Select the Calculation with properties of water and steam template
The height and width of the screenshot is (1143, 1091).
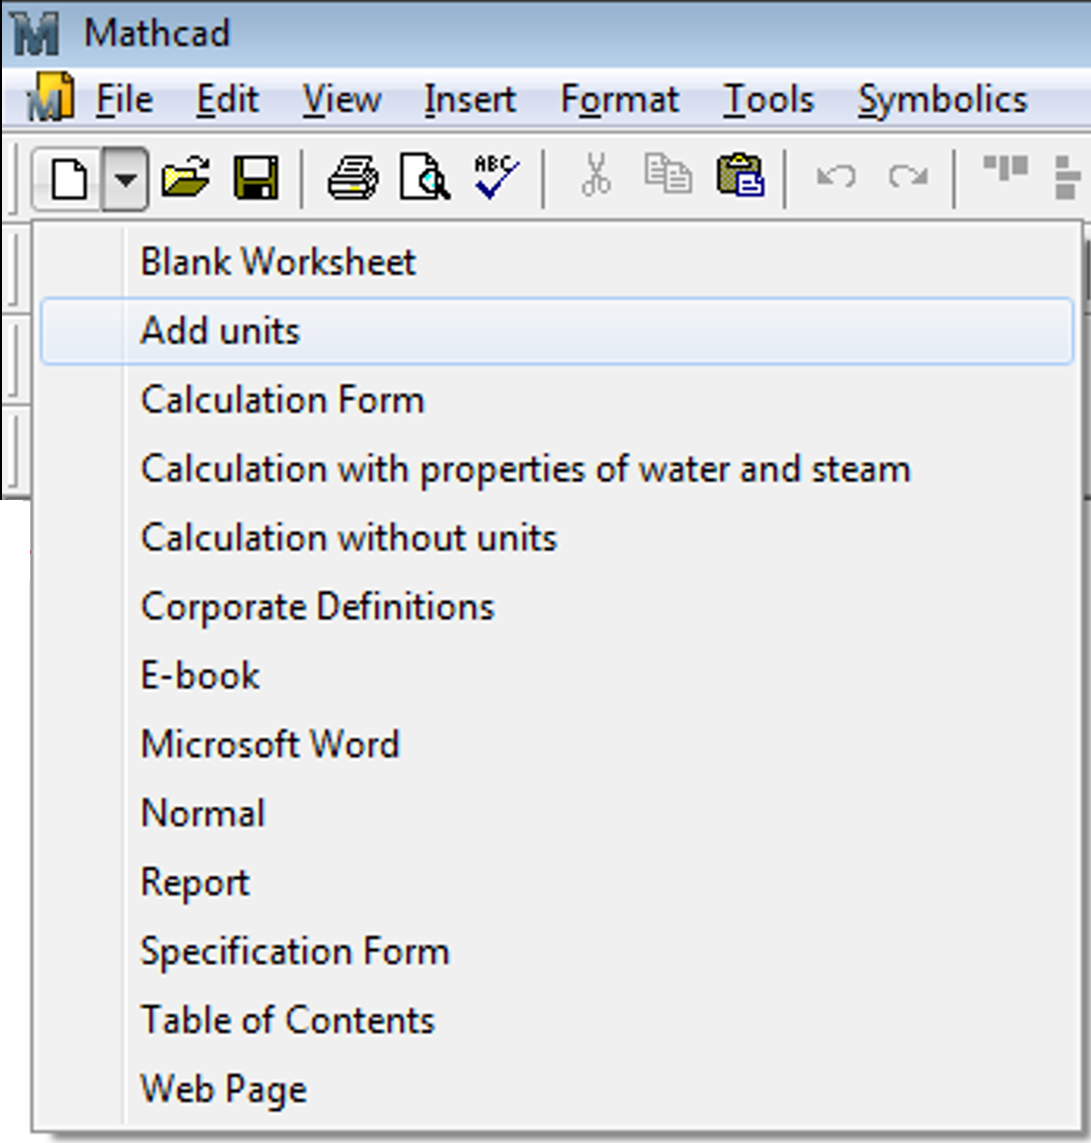point(527,468)
